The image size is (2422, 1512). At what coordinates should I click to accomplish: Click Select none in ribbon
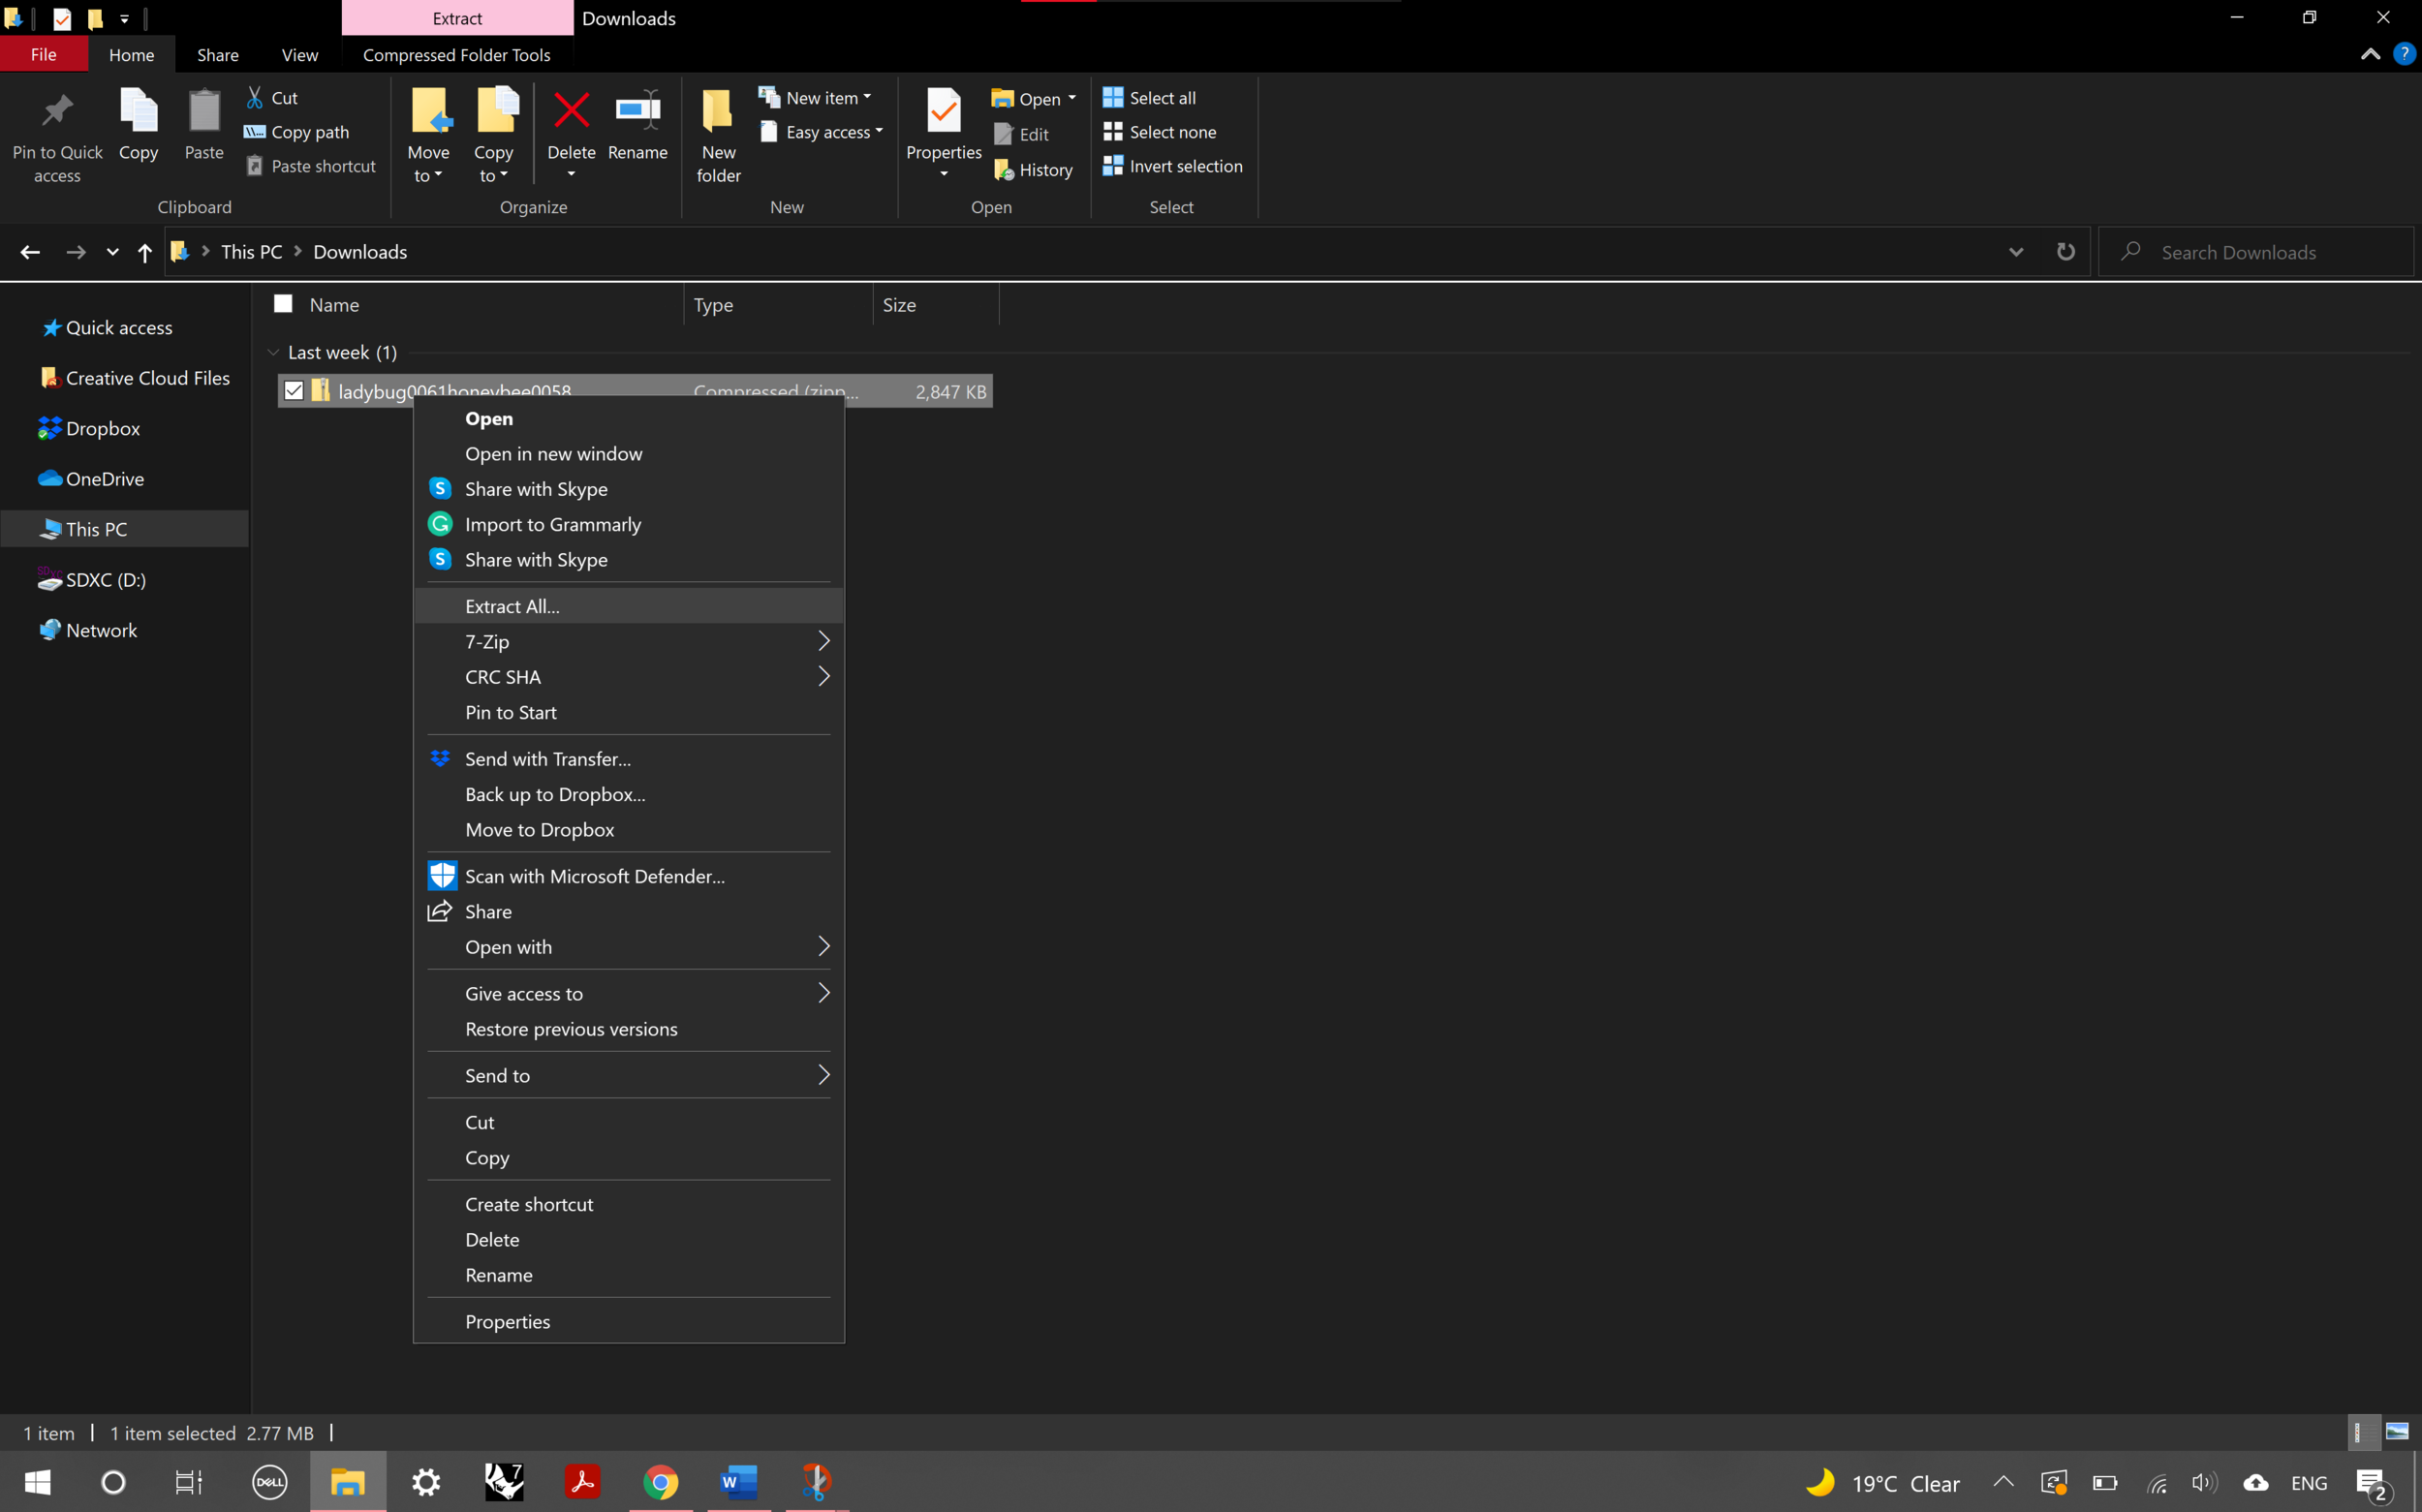(x=1159, y=132)
